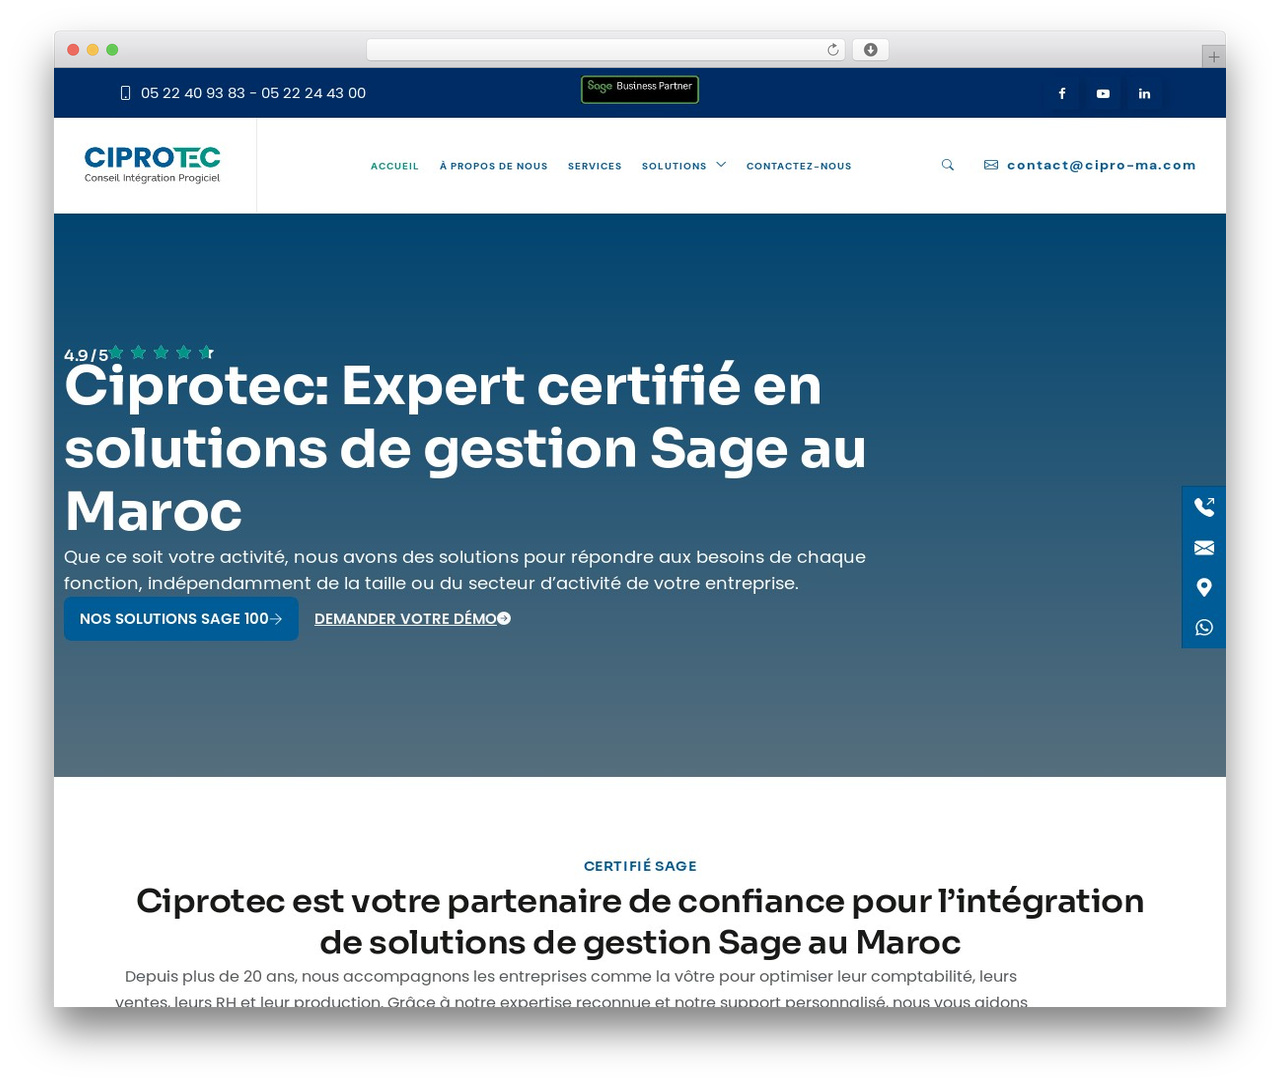Click contact@cipro-ma.com email link

point(1101,165)
